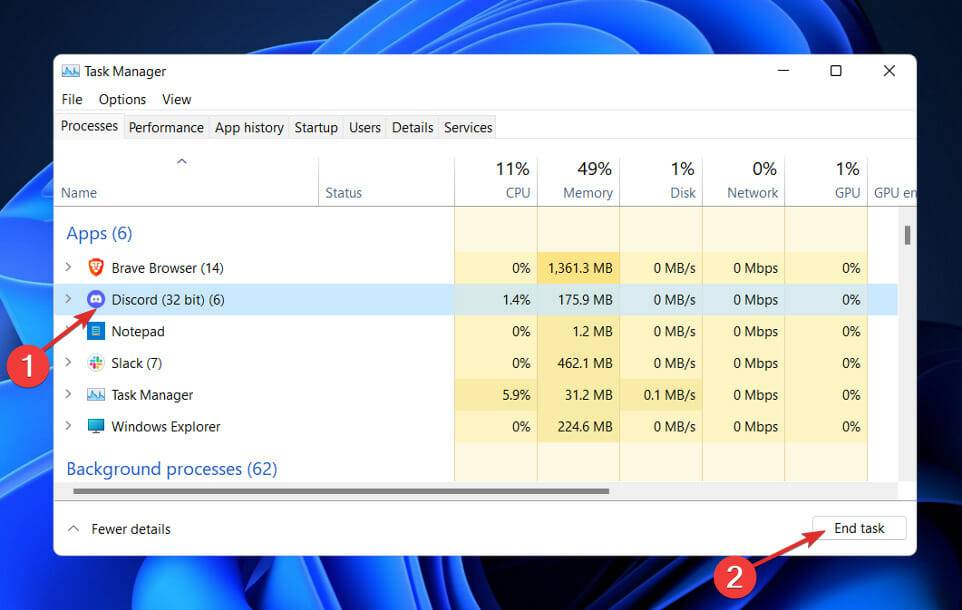Switch to the Performance tab
Image resolution: width=962 pixels, height=610 pixels.
coord(166,127)
